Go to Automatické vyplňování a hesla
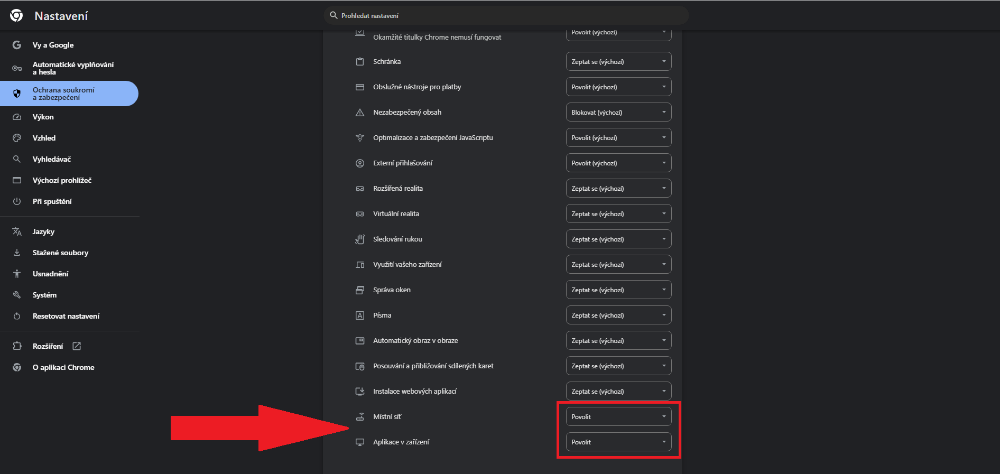Screen dimensions: 1000x474 click(x=72, y=69)
